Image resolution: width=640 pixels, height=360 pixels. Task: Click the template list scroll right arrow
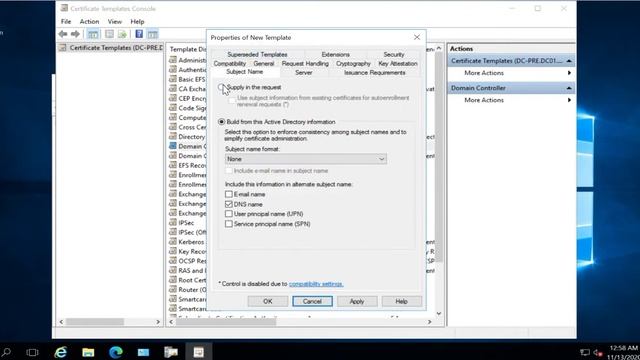pos(429,322)
